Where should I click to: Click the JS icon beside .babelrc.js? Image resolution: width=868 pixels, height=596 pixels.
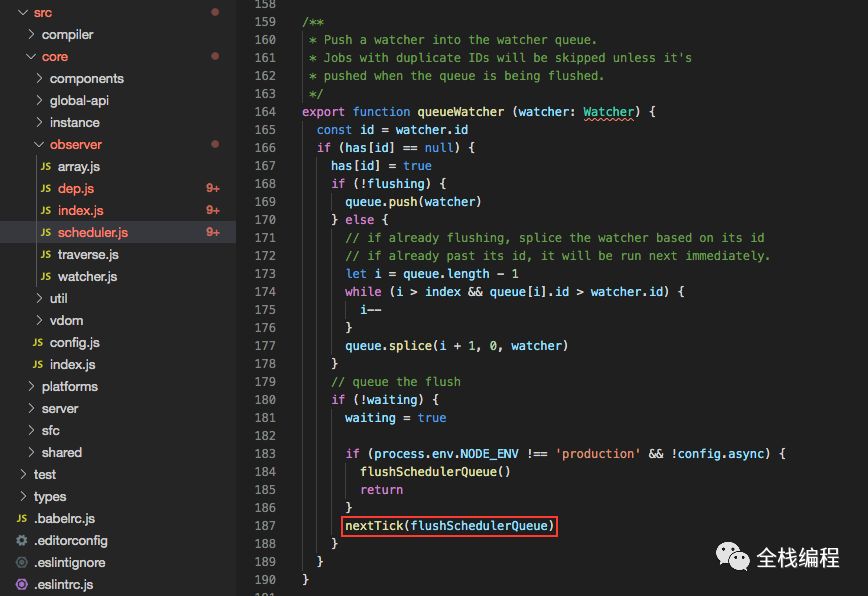22,518
